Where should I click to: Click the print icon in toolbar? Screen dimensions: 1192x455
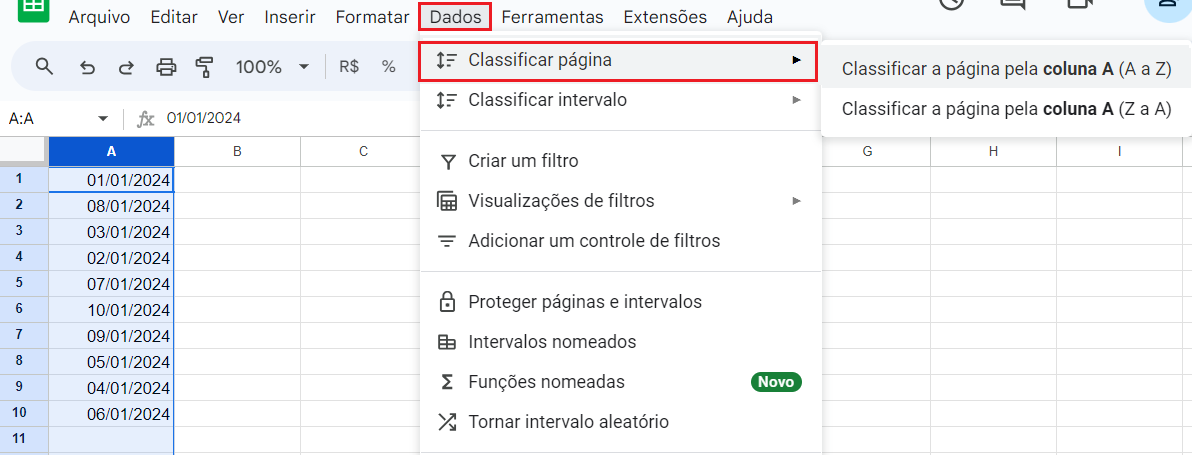click(x=166, y=67)
